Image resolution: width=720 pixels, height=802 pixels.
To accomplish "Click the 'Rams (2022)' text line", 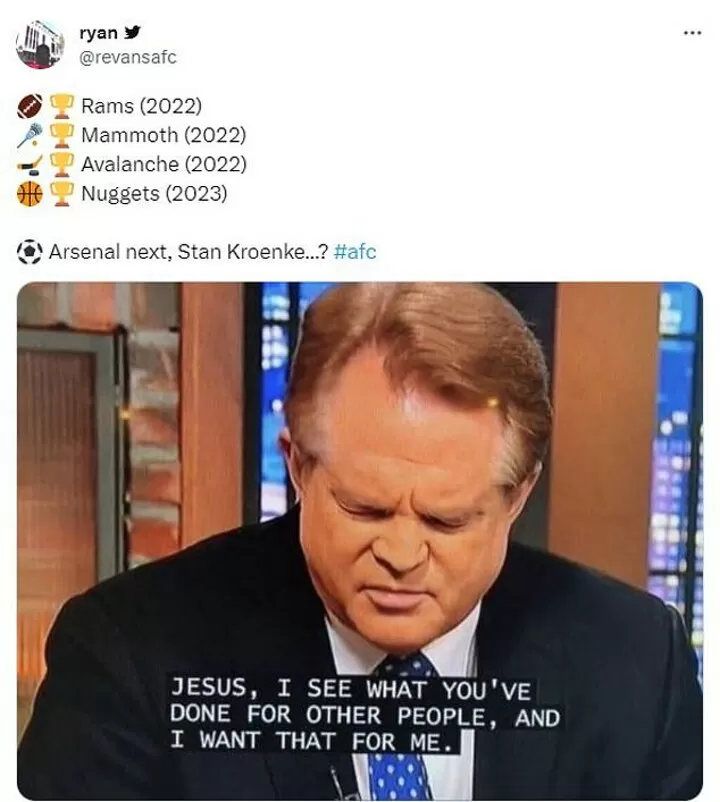I will coord(141,106).
